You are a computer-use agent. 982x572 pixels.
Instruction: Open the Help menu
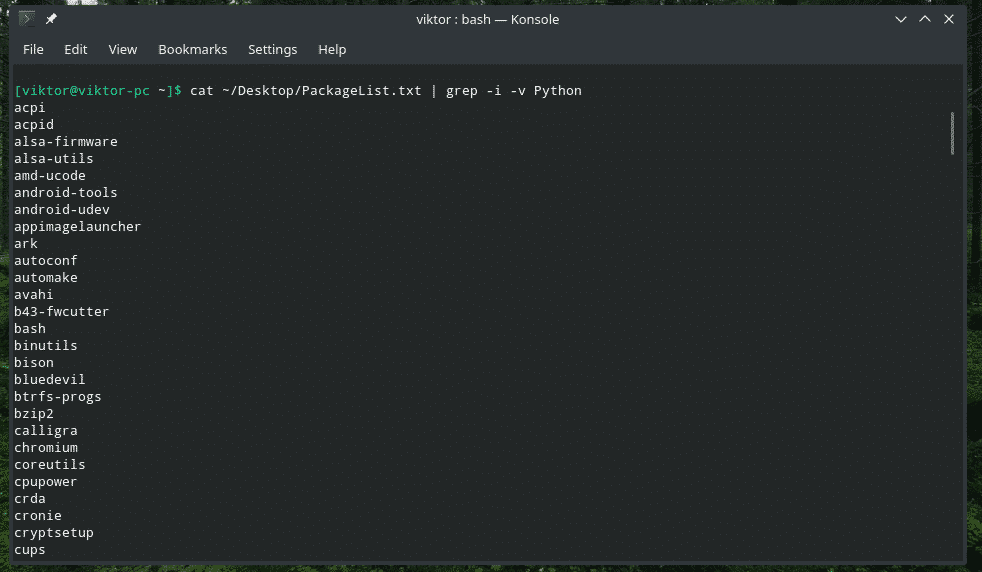tap(332, 49)
